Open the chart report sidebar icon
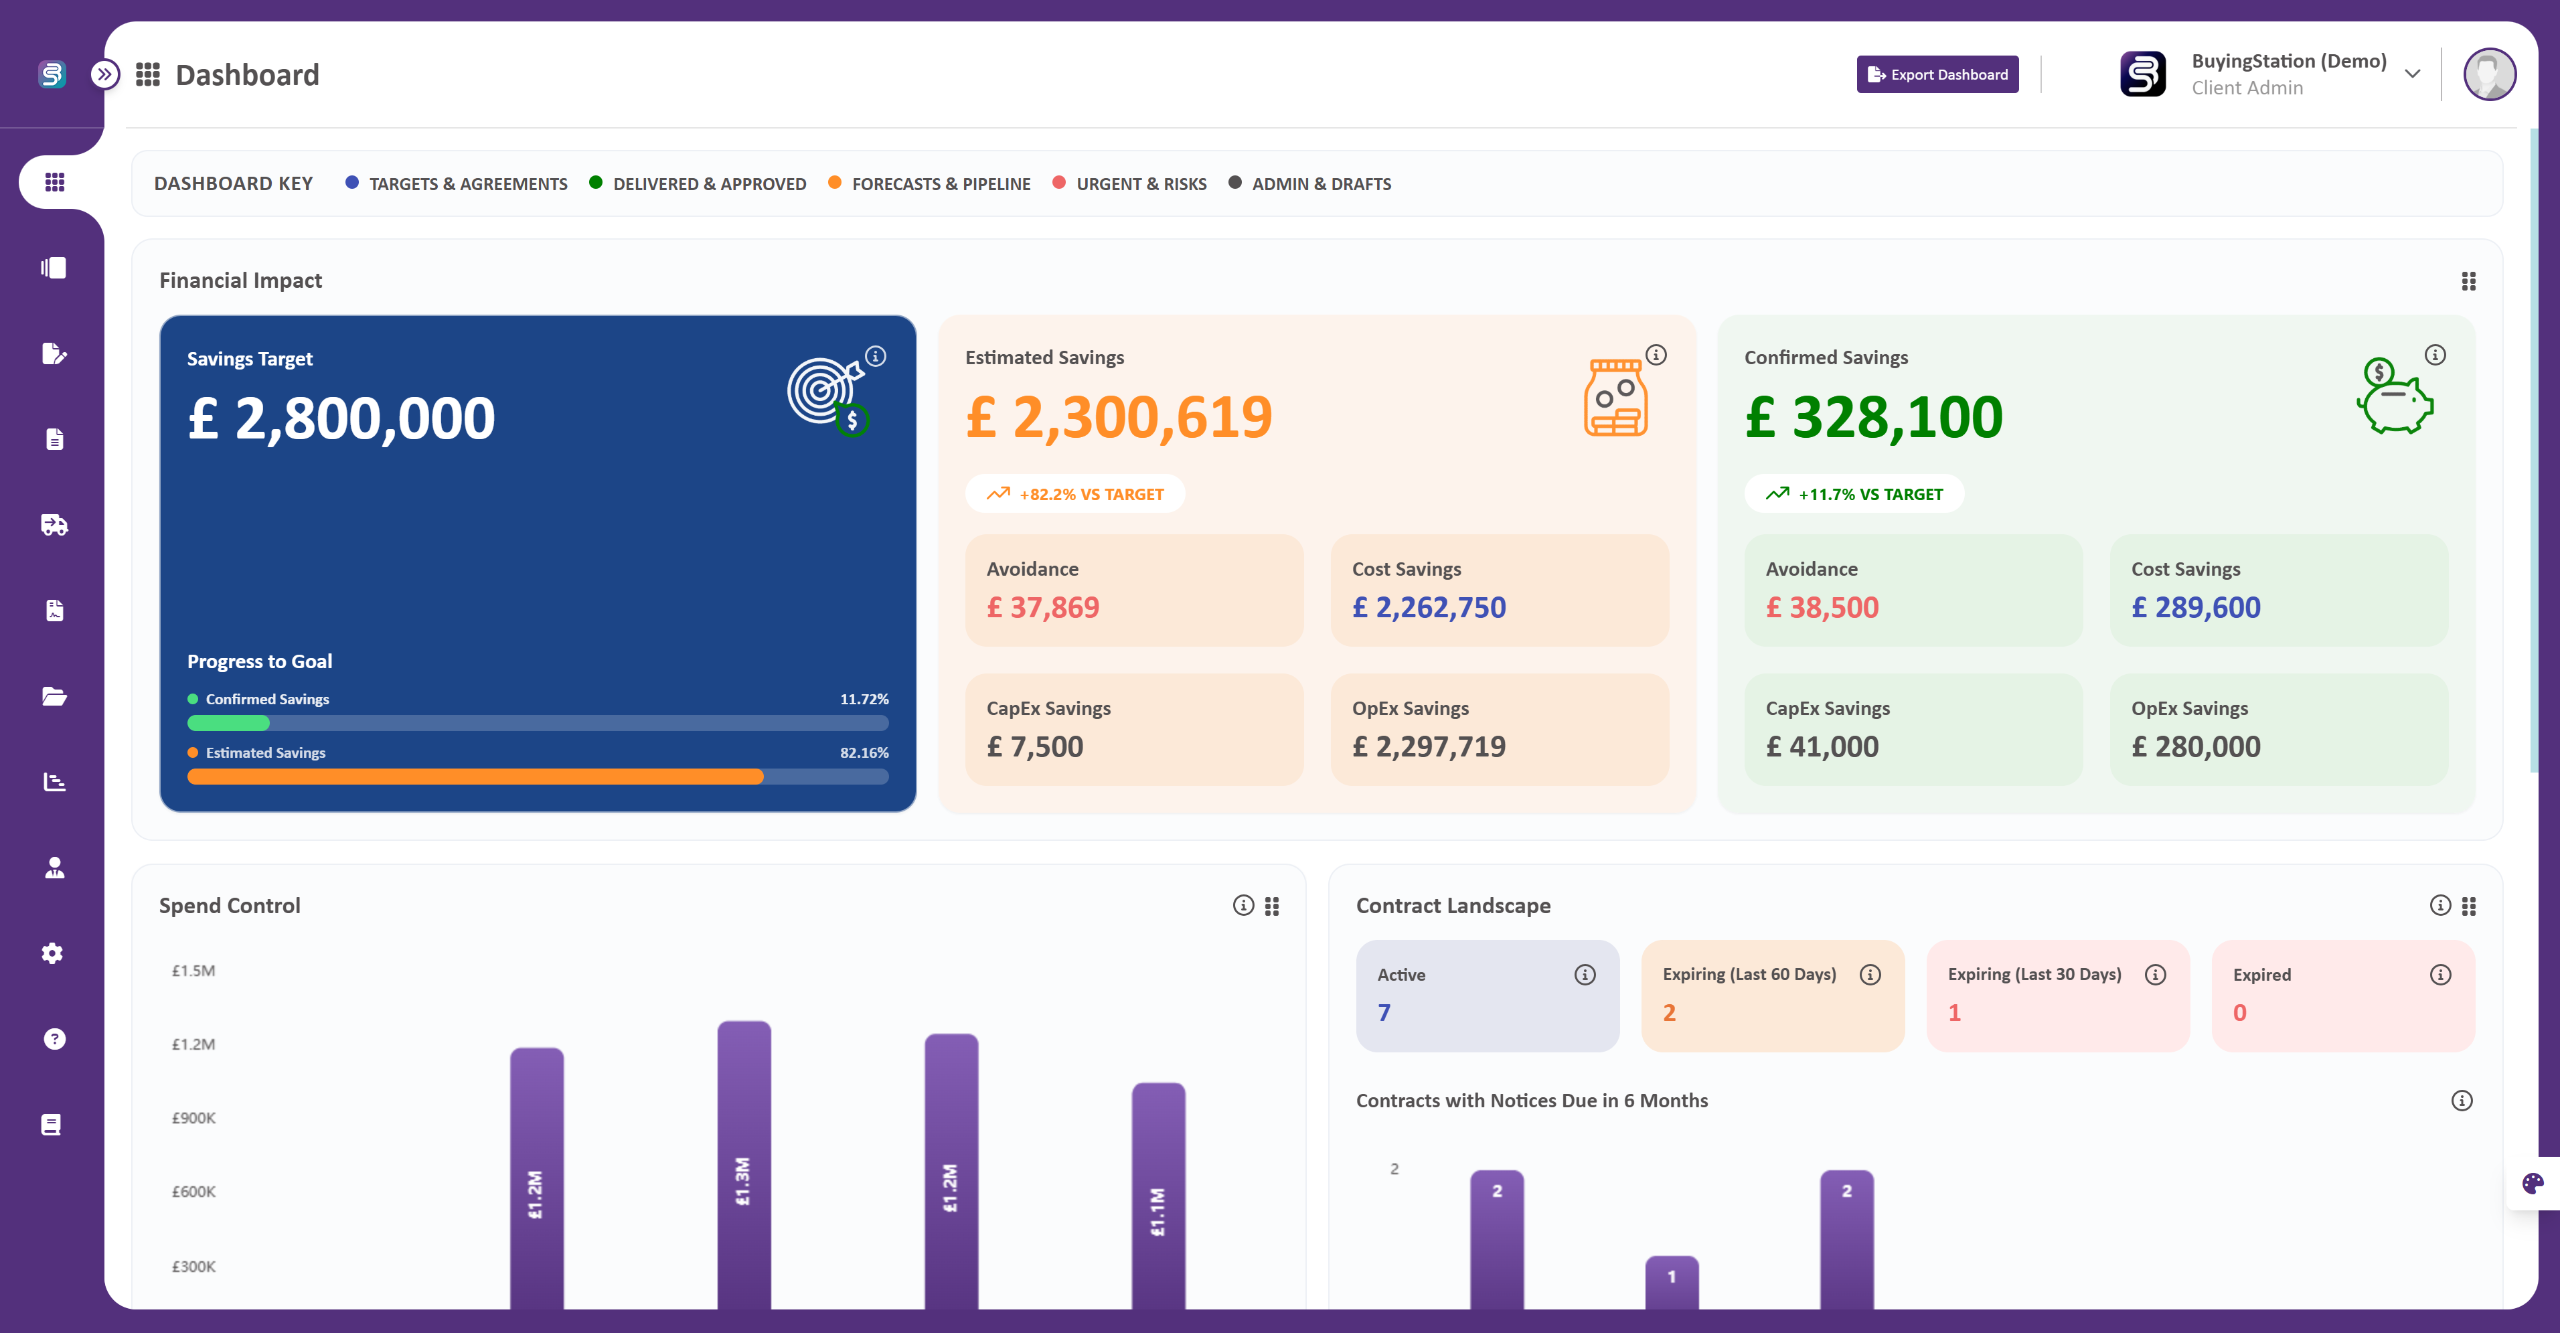This screenshot has width=2560, height=1333. (54, 782)
